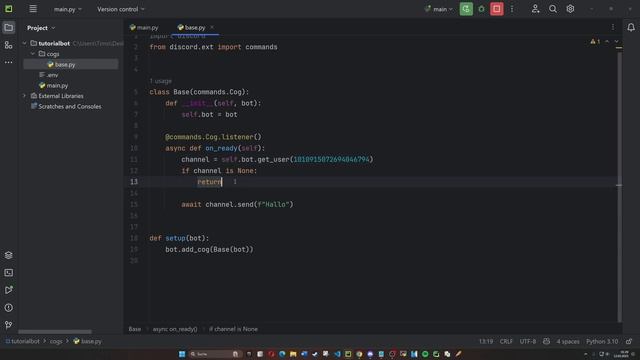Click the warning indicator in editor
The width and height of the screenshot is (640, 360).
(595, 42)
